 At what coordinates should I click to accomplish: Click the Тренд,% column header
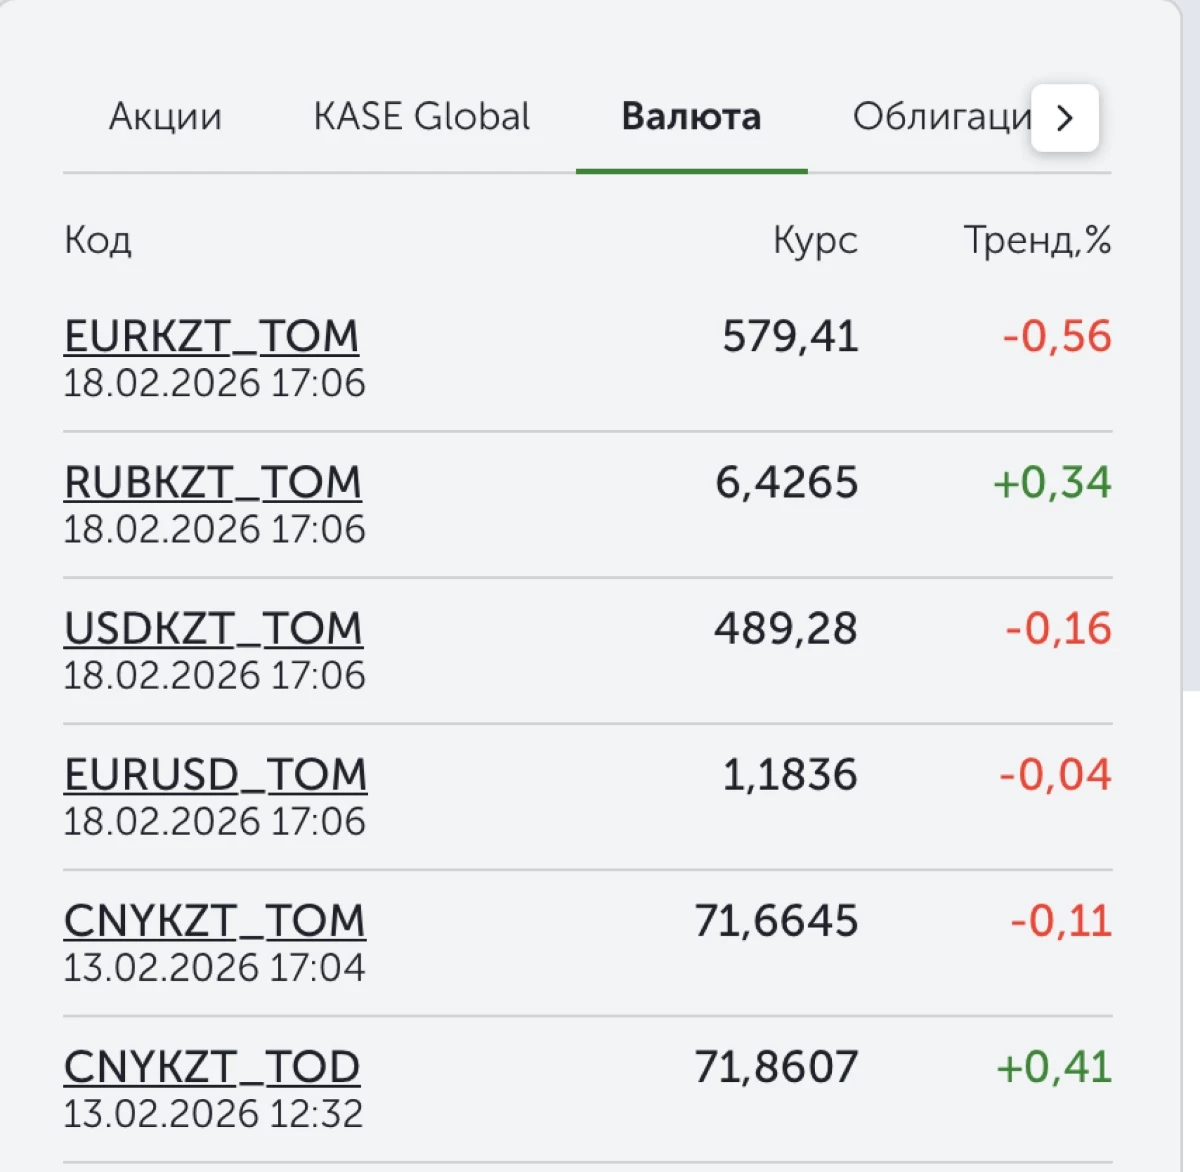(1037, 240)
